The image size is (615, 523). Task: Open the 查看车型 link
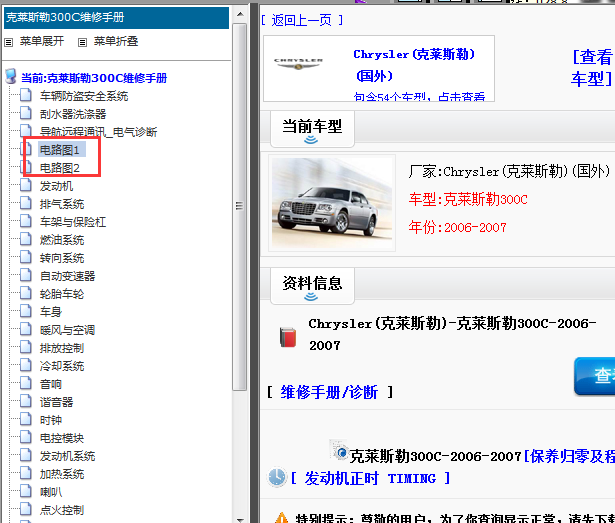(591, 67)
